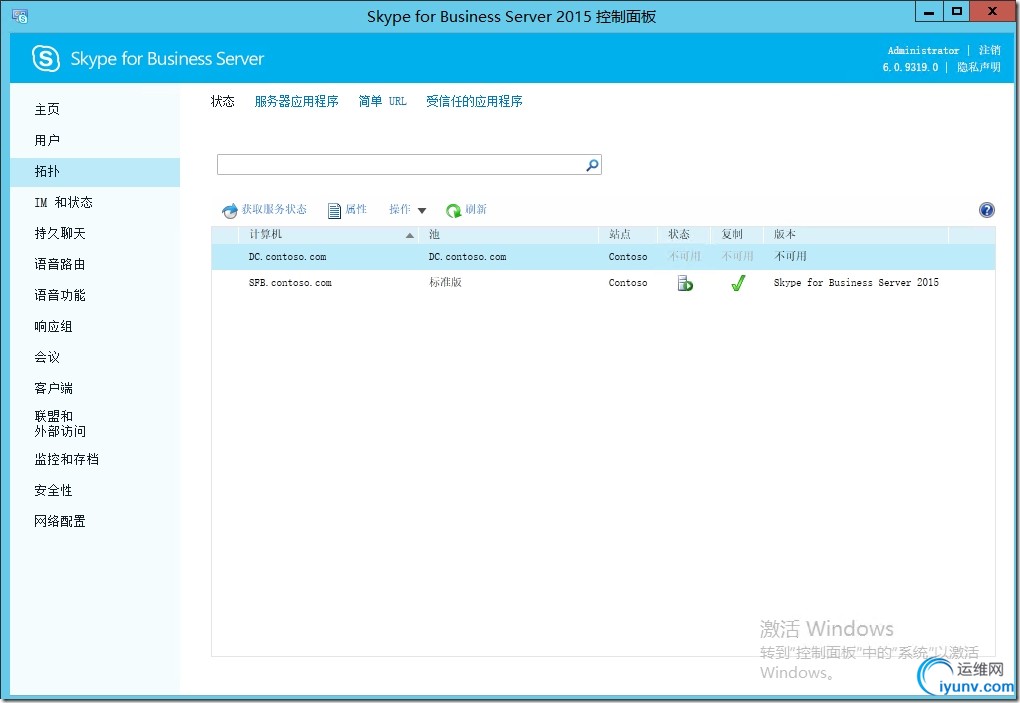Click version number 6.0.9319.0
The width and height of the screenshot is (1020, 703).
(x=910, y=67)
